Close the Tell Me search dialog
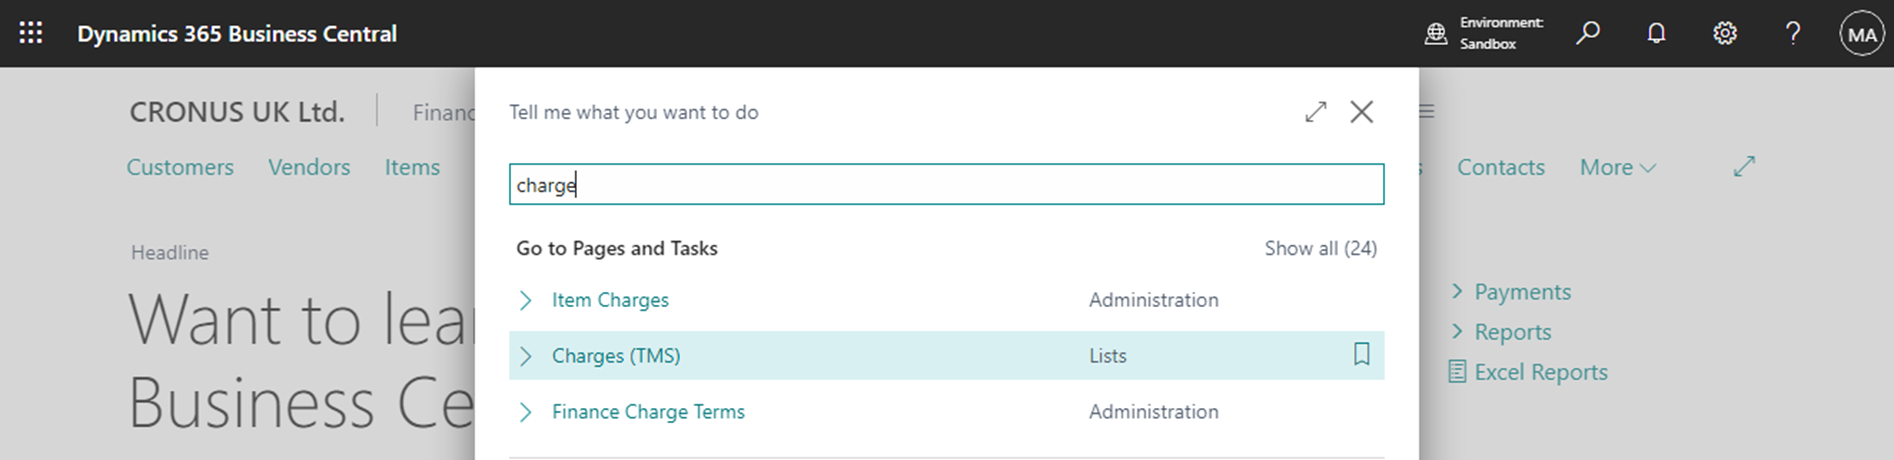This screenshot has width=1894, height=460. click(1361, 112)
